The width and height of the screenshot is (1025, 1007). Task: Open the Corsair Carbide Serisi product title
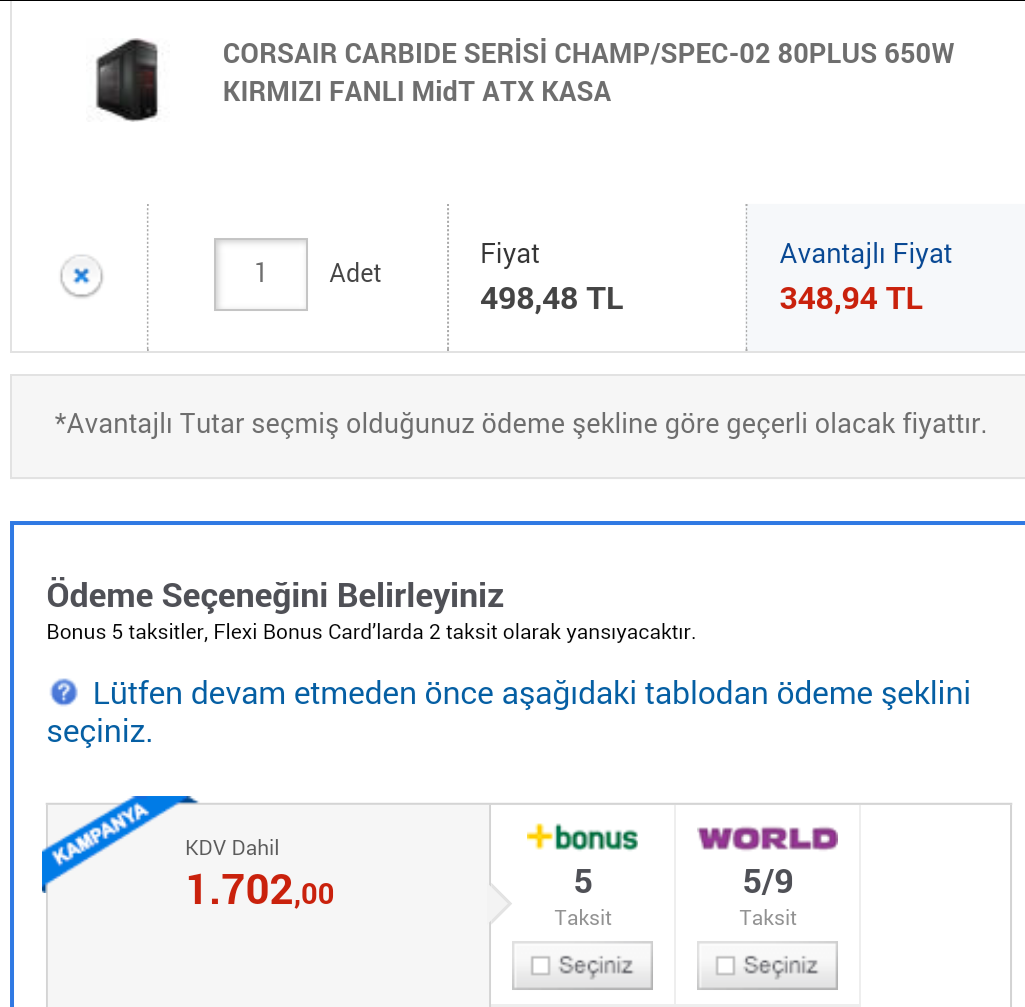pos(588,72)
